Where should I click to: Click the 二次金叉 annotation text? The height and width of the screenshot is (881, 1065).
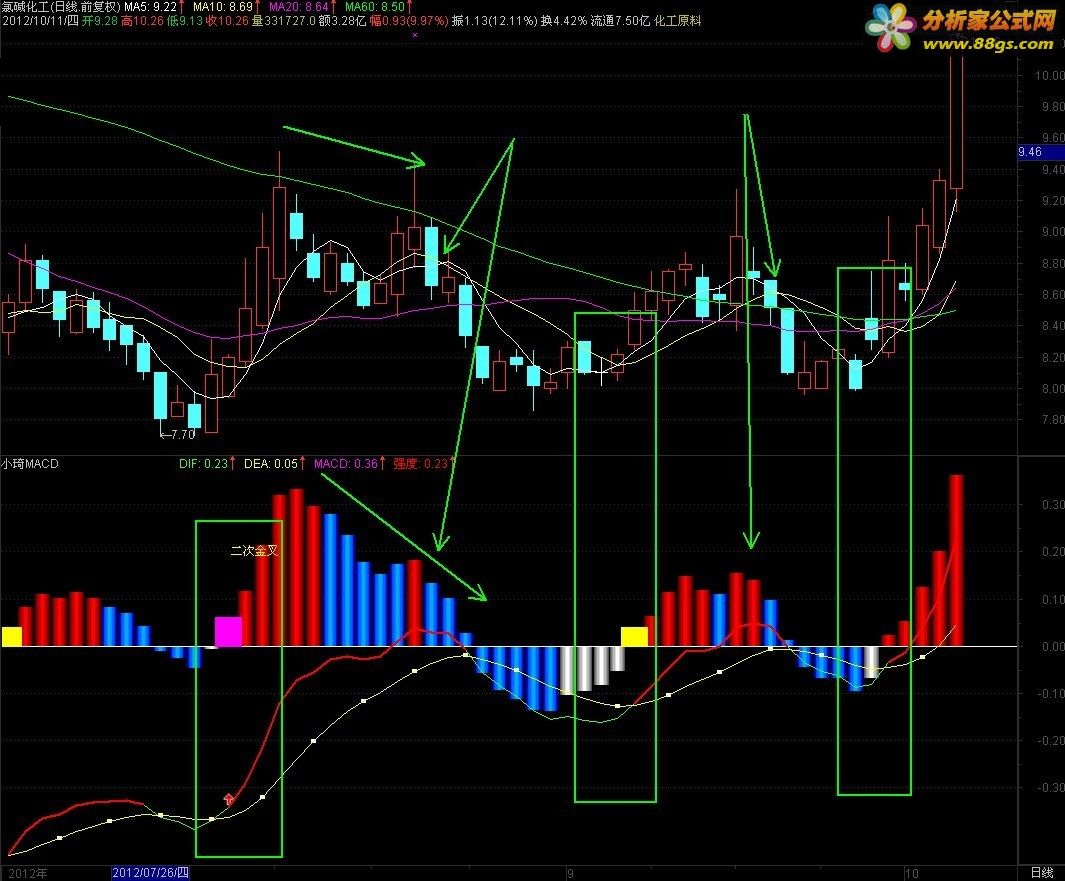click(x=255, y=551)
